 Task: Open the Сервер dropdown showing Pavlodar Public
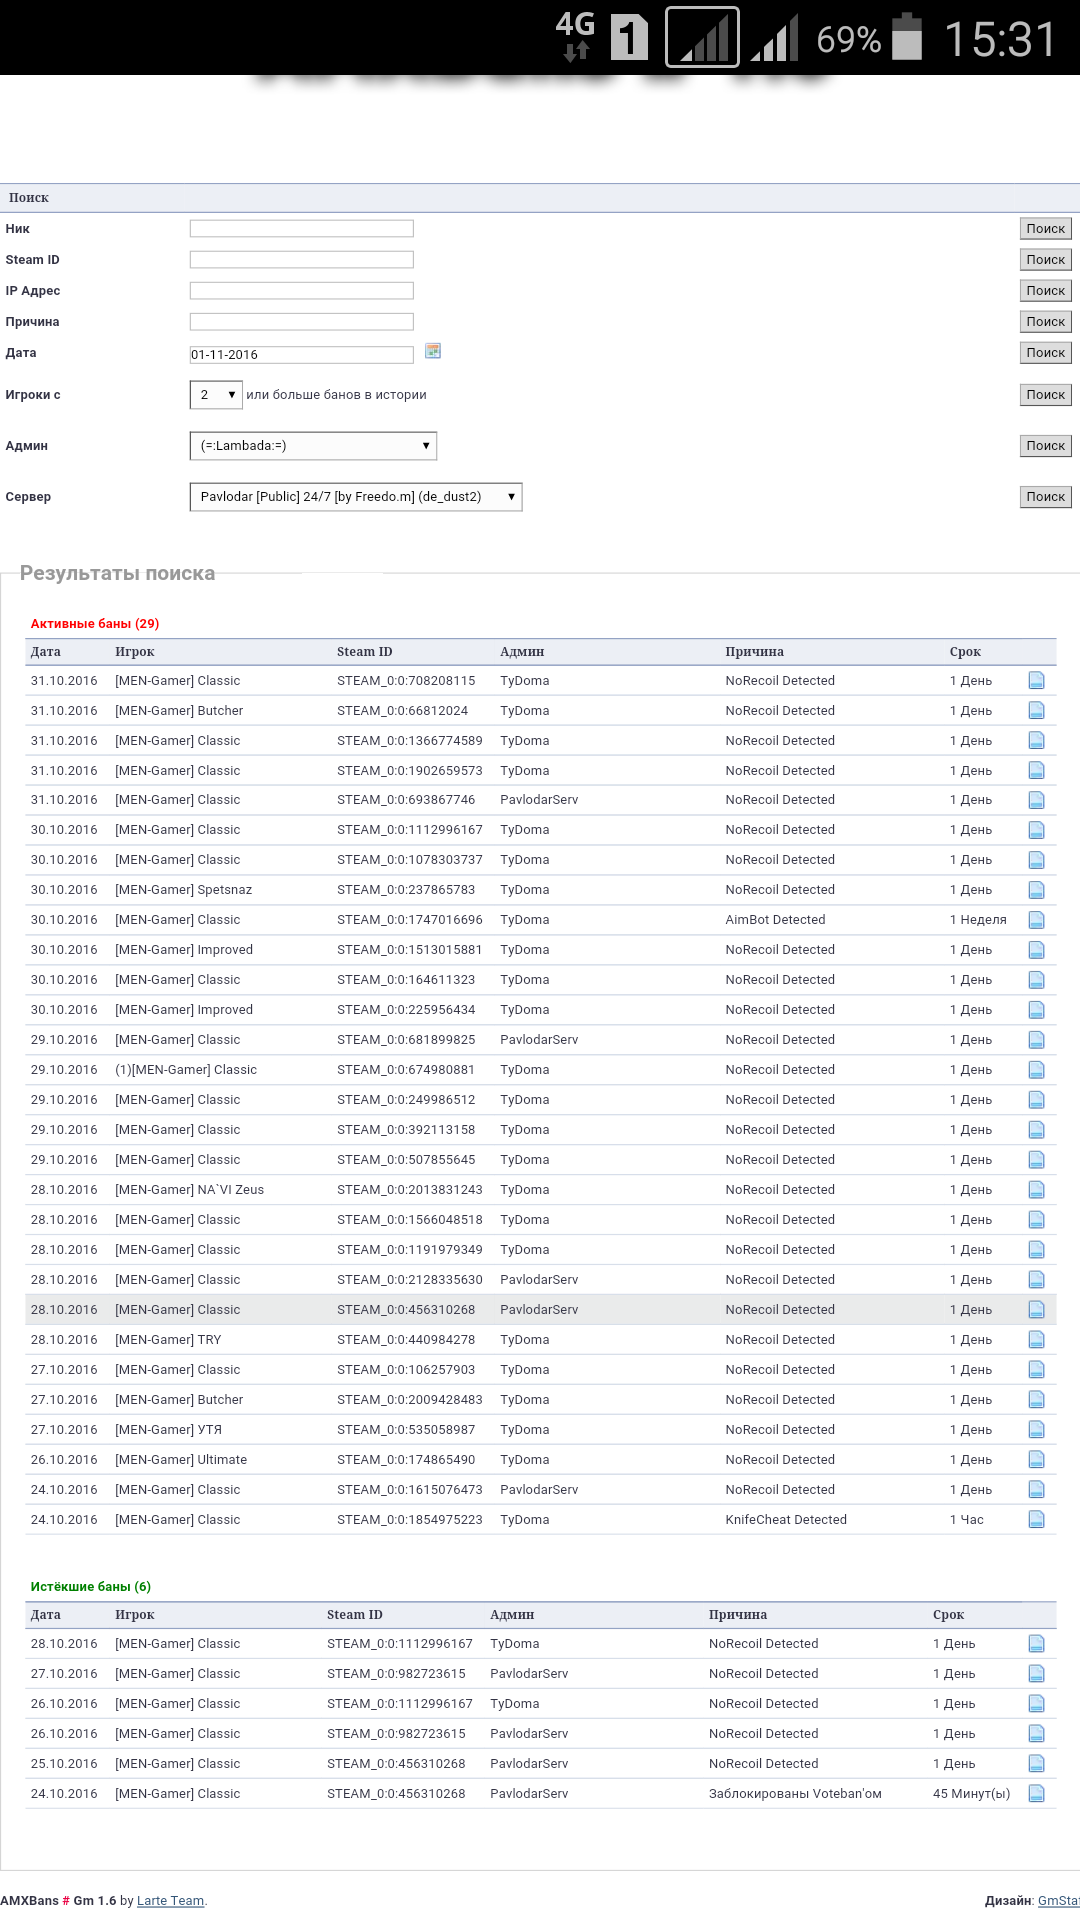click(356, 497)
